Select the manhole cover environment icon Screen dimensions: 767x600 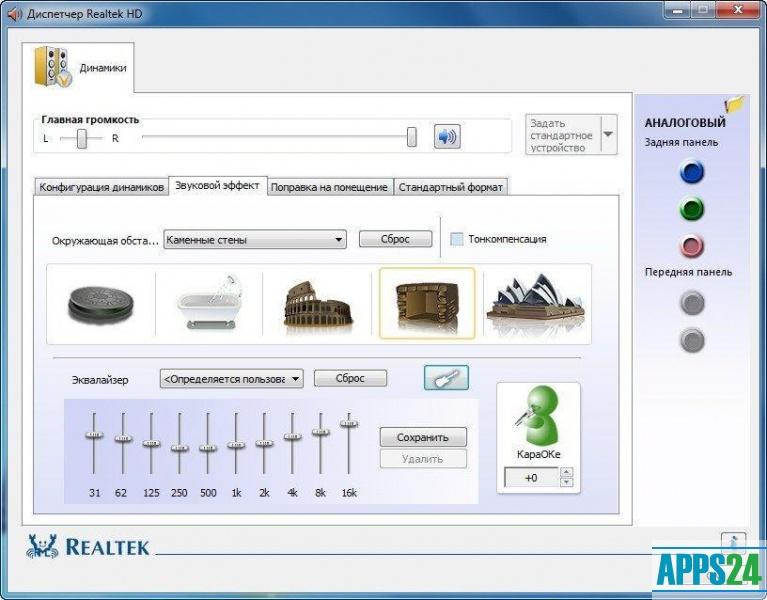click(x=101, y=304)
